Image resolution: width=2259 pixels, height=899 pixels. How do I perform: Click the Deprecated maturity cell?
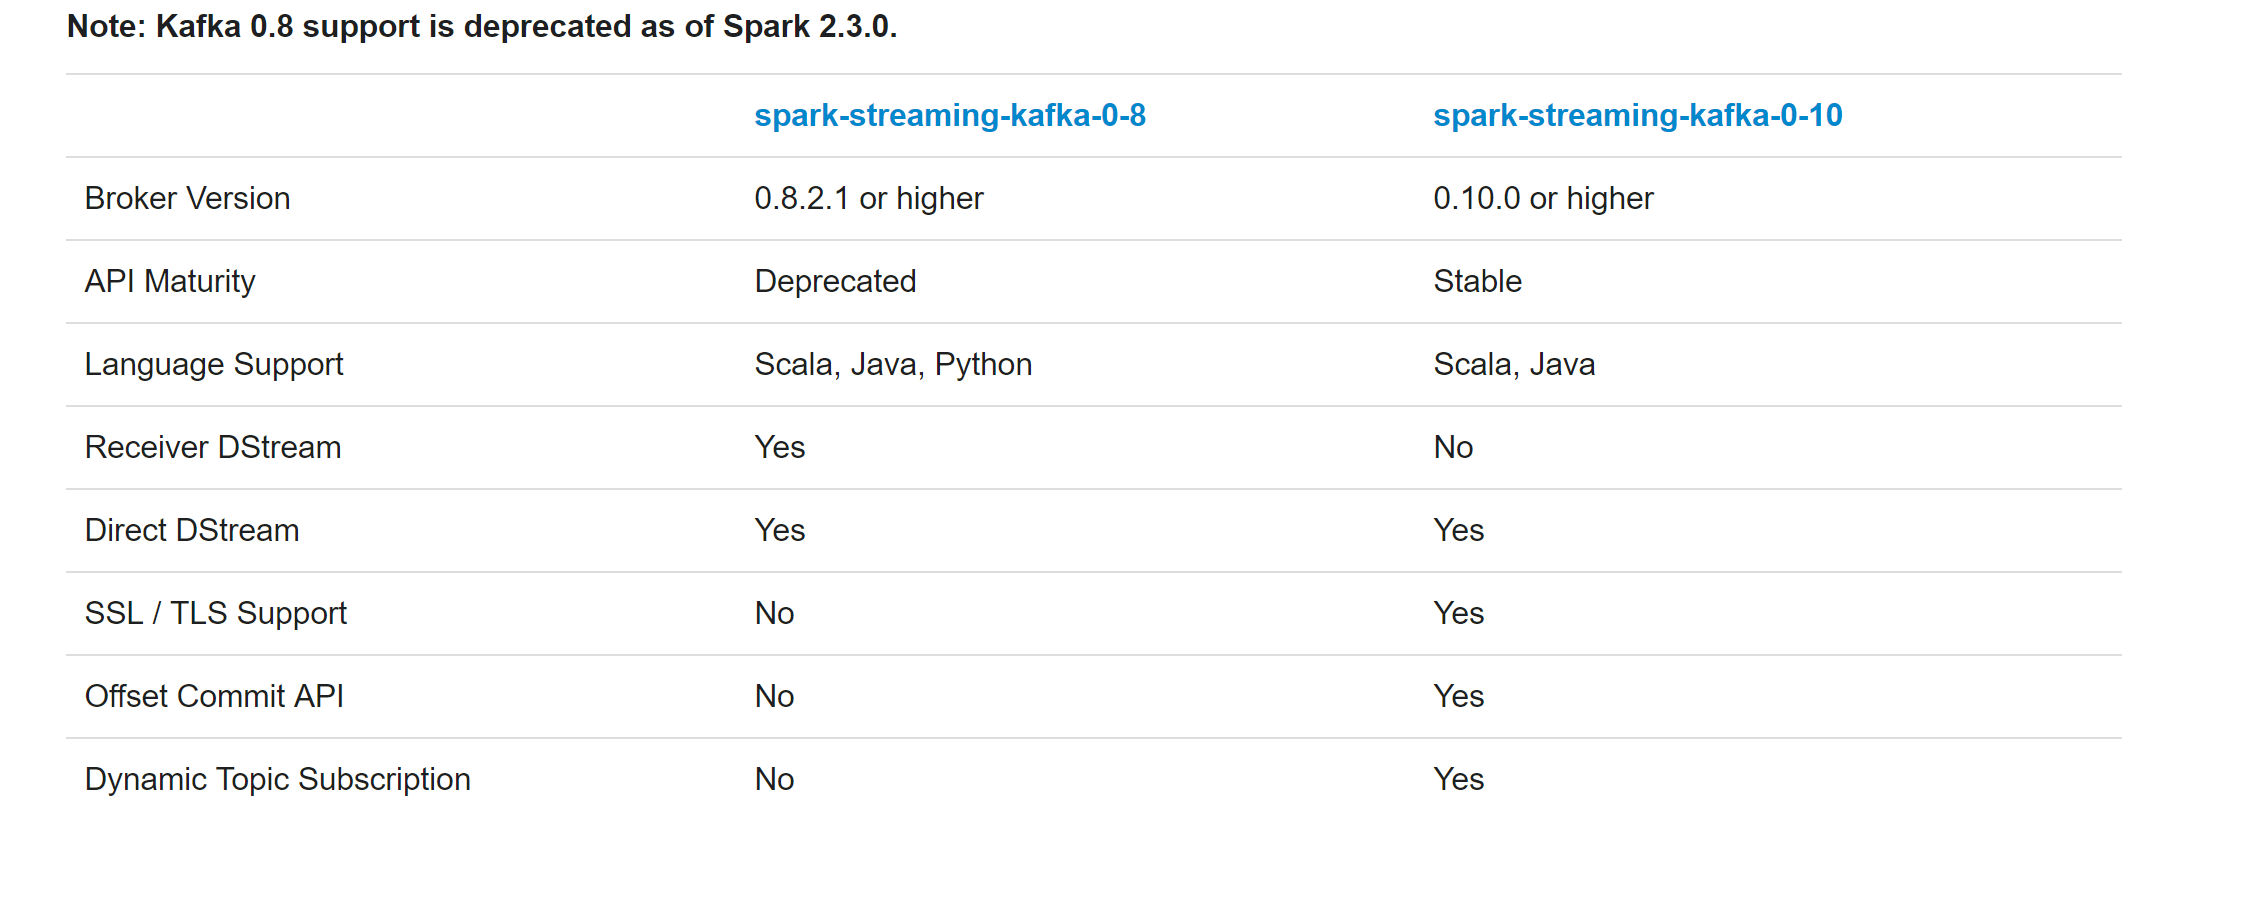(835, 282)
